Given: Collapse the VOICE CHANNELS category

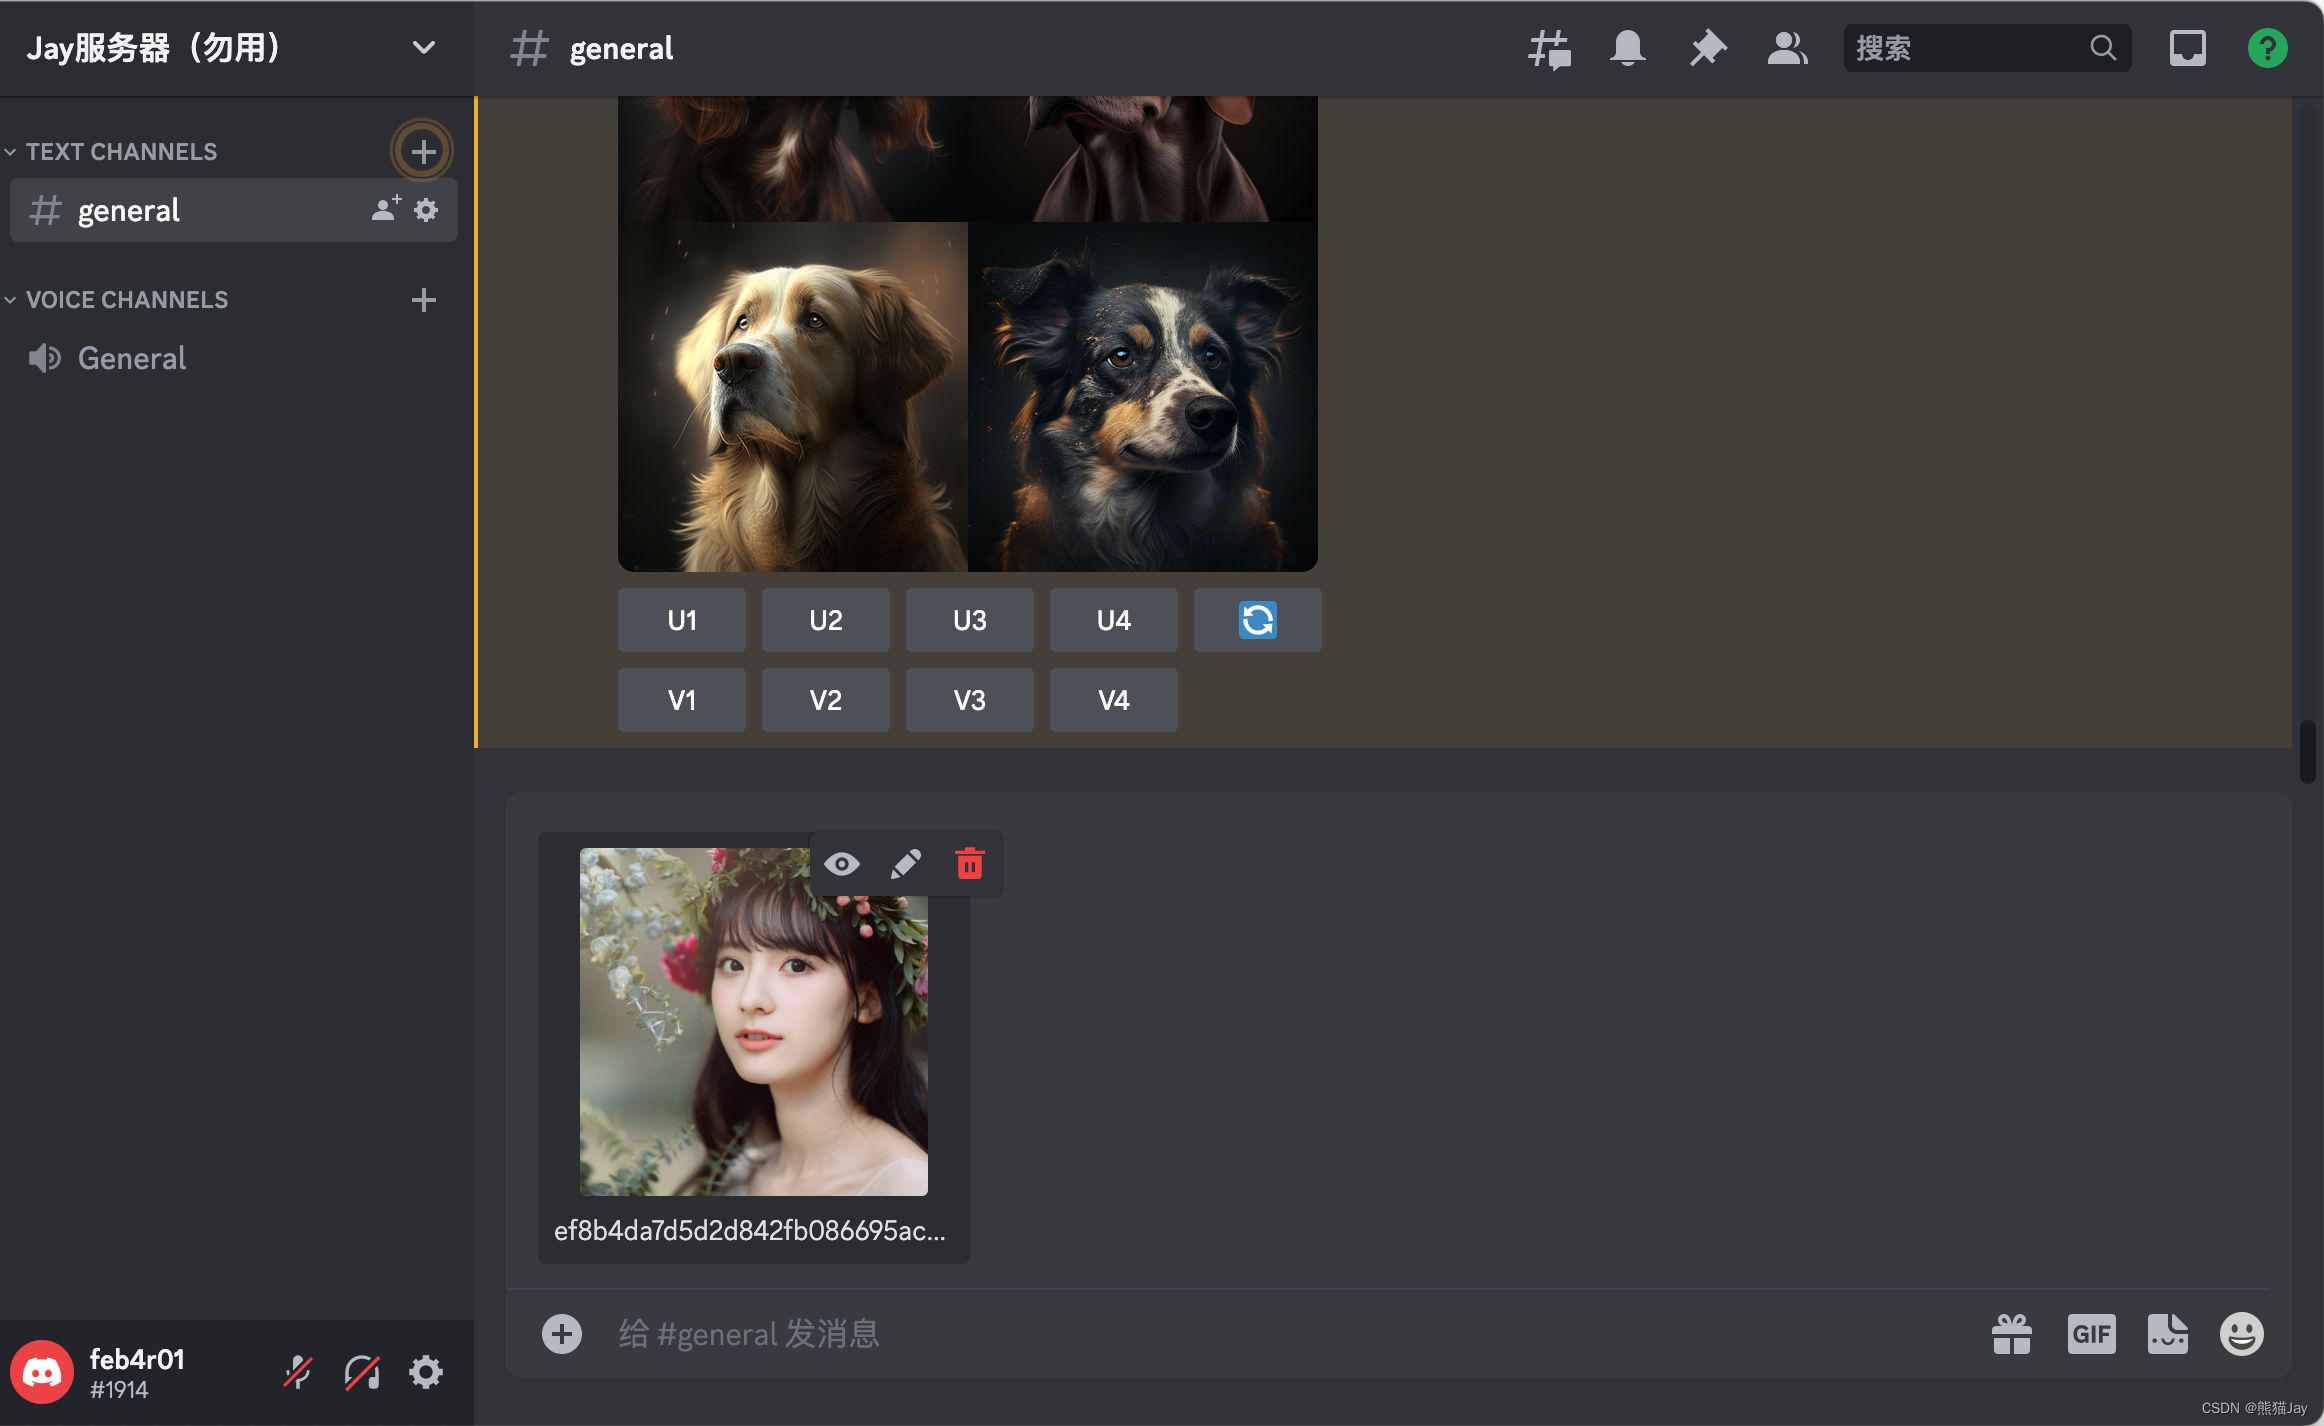Looking at the screenshot, I should click(x=126, y=300).
